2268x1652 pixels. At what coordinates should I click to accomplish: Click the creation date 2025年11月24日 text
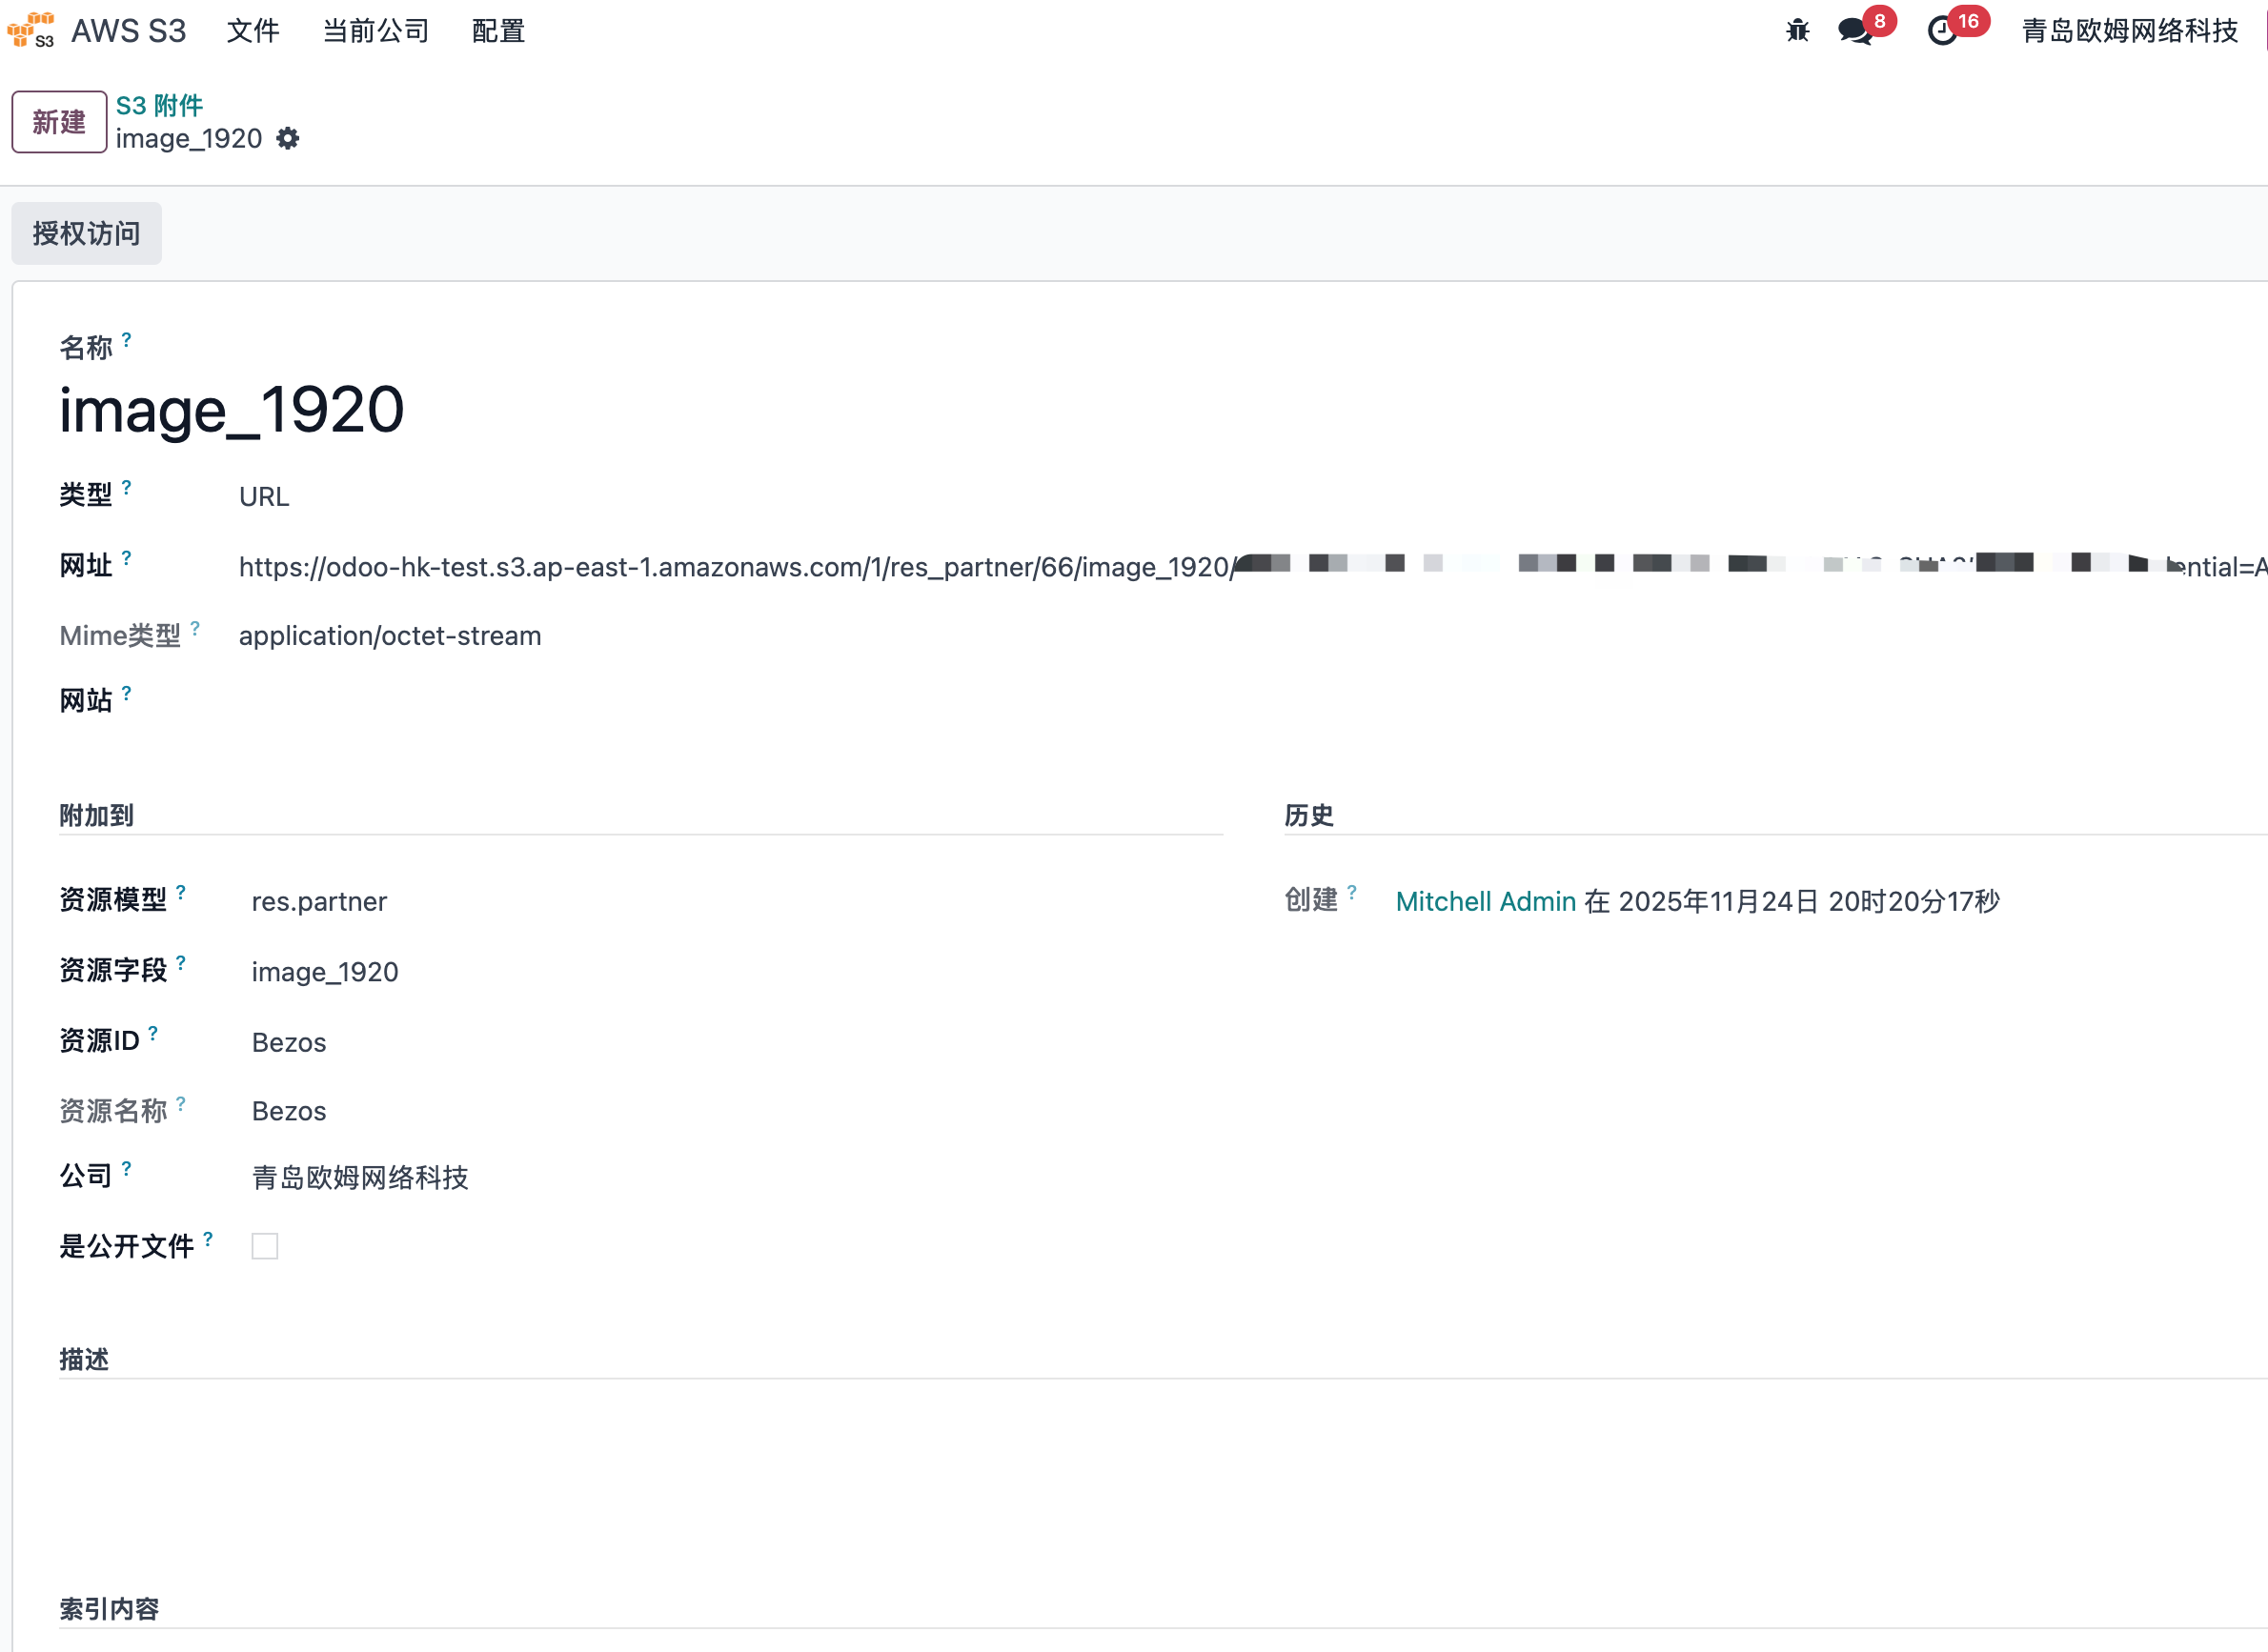[1718, 901]
